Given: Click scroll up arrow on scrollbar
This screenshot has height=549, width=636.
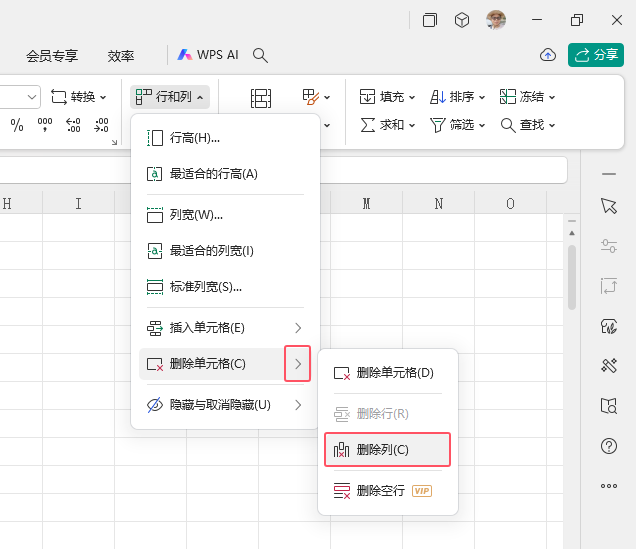Looking at the screenshot, I should tap(572, 233).
